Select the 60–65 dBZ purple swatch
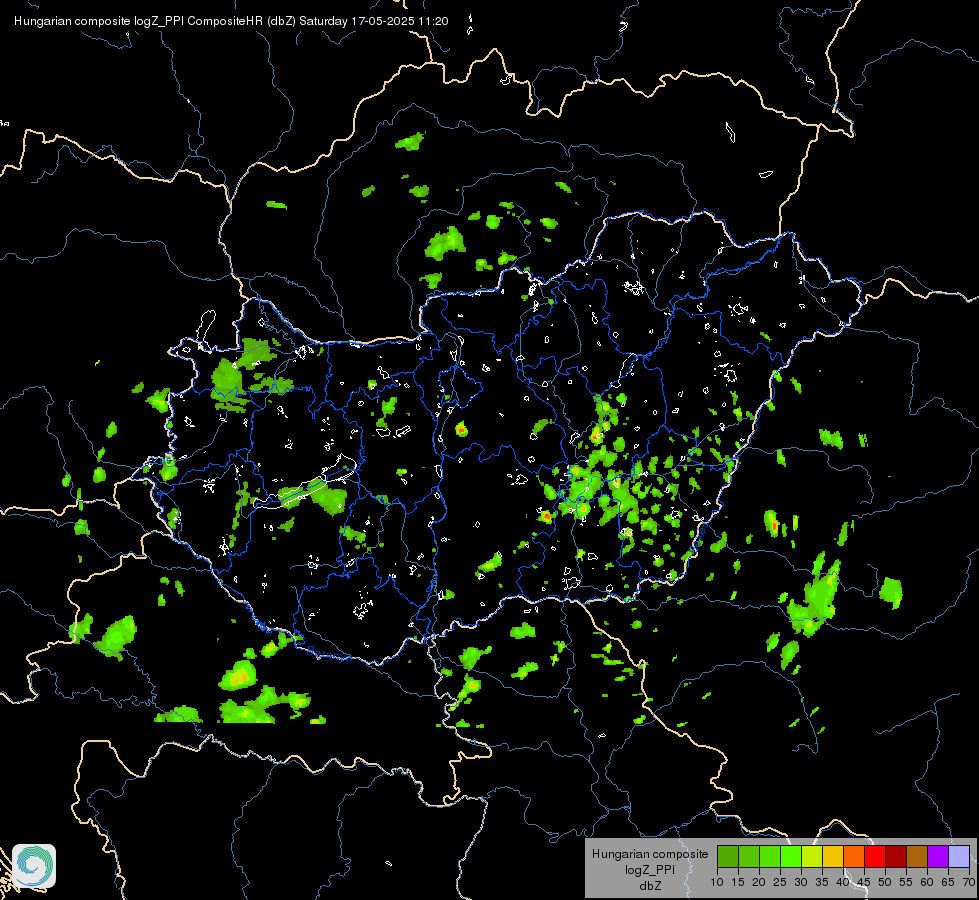The image size is (979, 900). (938, 856)
